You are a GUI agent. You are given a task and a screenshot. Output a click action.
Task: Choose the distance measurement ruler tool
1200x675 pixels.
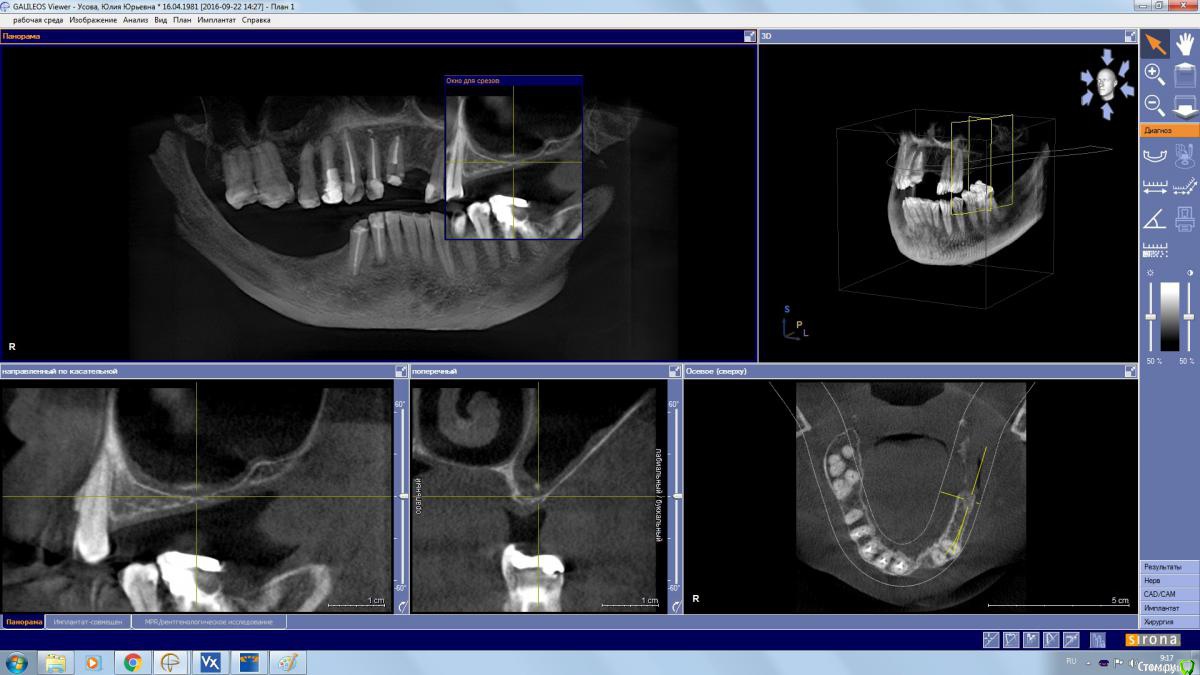[x=1154, y=186]
